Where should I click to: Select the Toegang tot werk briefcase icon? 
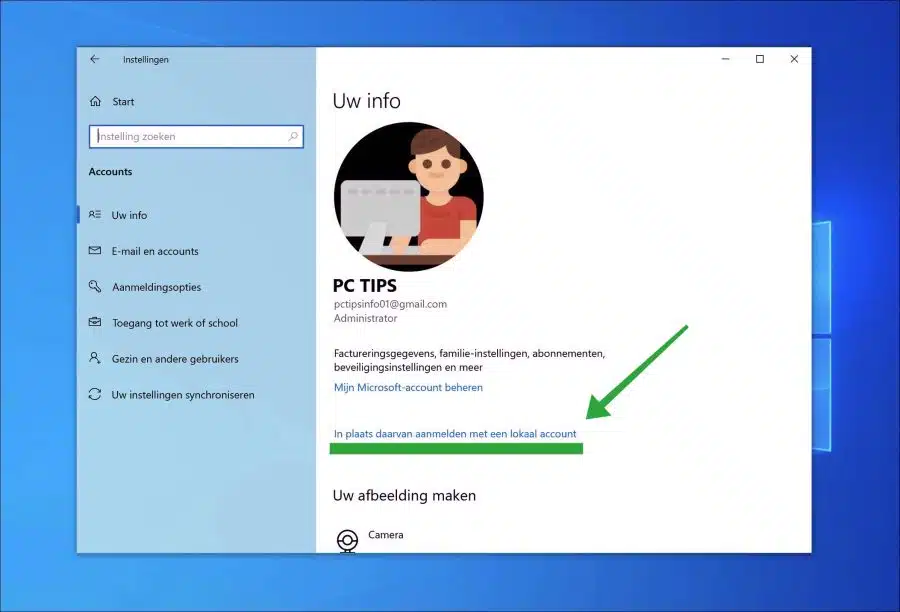[95, 323]
